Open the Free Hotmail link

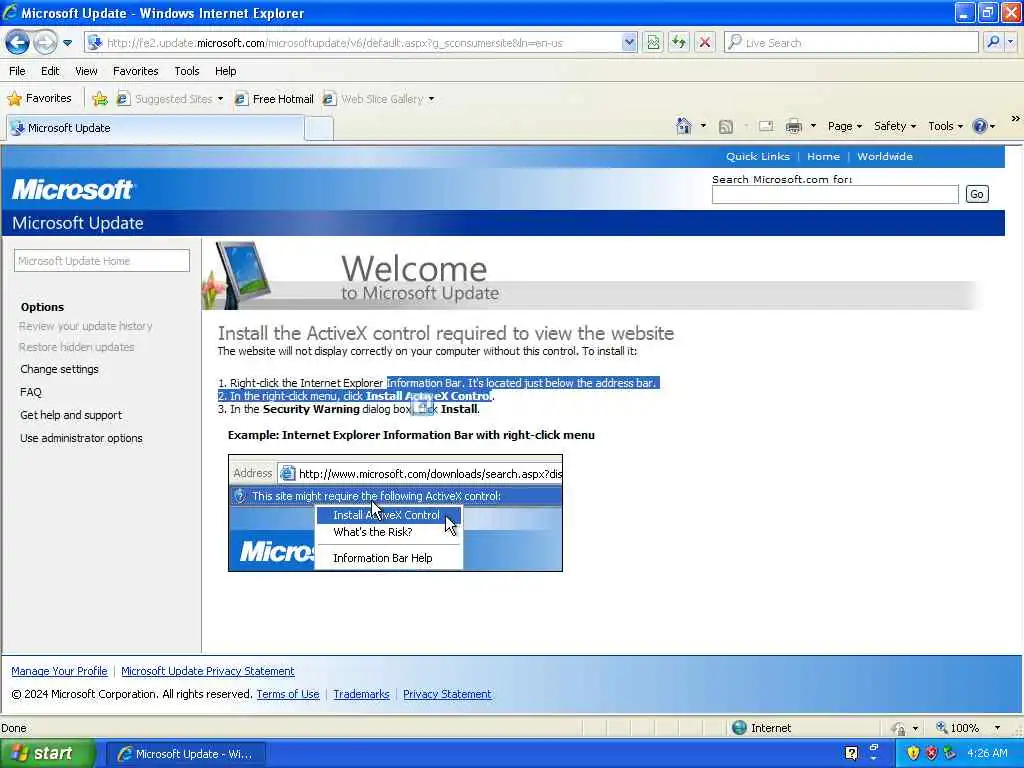[274, 99]
